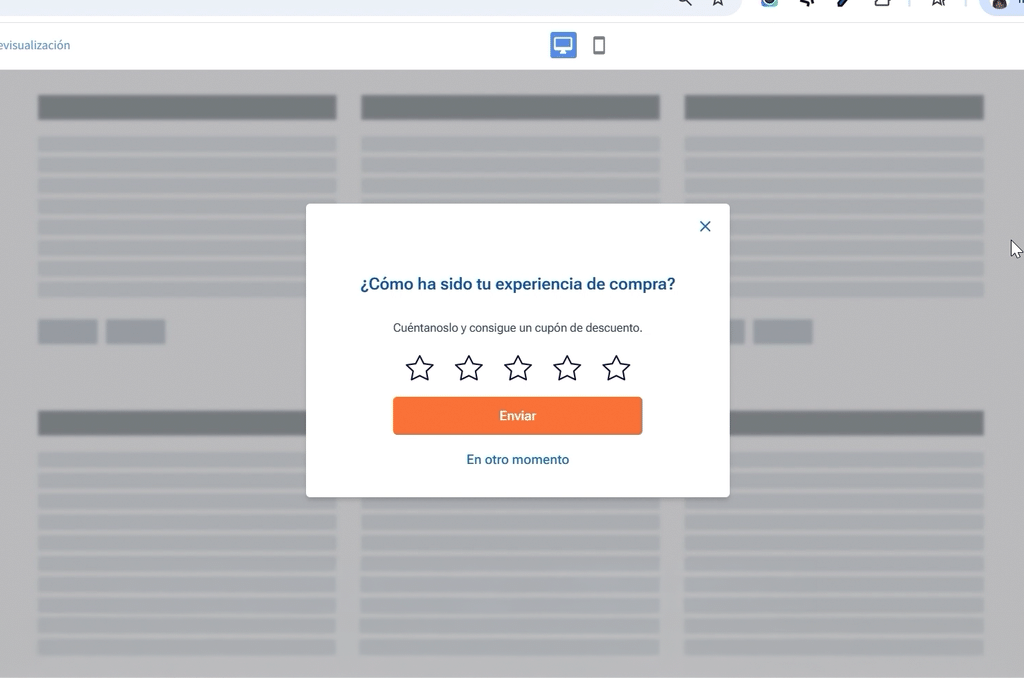Choose the third rating star
The width and height of the screenshot is (1024, 678).
point(518,368)
